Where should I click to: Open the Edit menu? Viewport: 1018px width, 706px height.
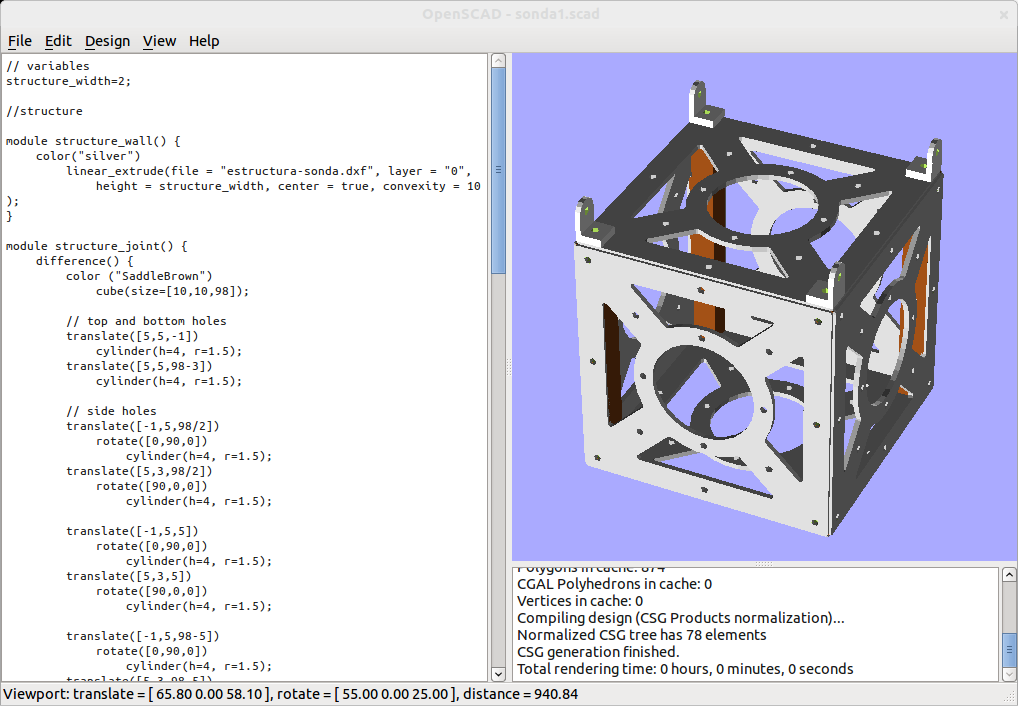tap(57, 41)
